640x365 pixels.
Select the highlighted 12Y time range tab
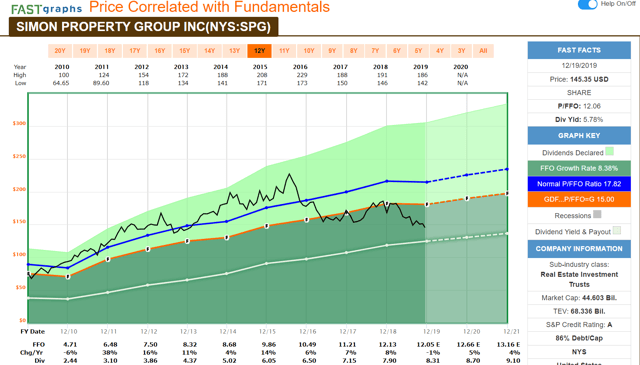tap(259, 51)
